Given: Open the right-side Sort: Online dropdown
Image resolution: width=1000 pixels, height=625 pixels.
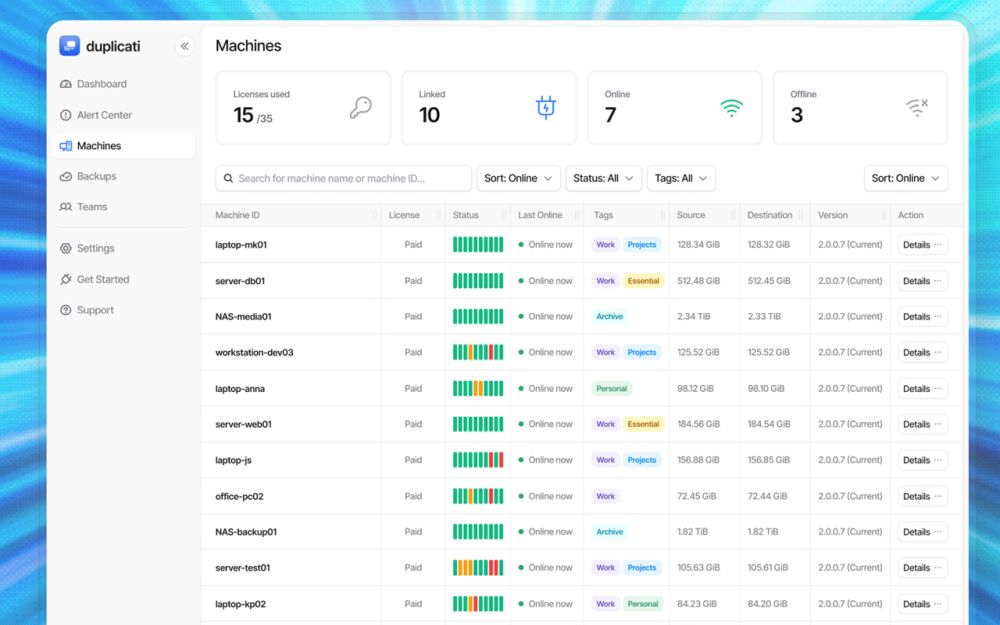Looking at the screenshot, I should coord(906,179).
